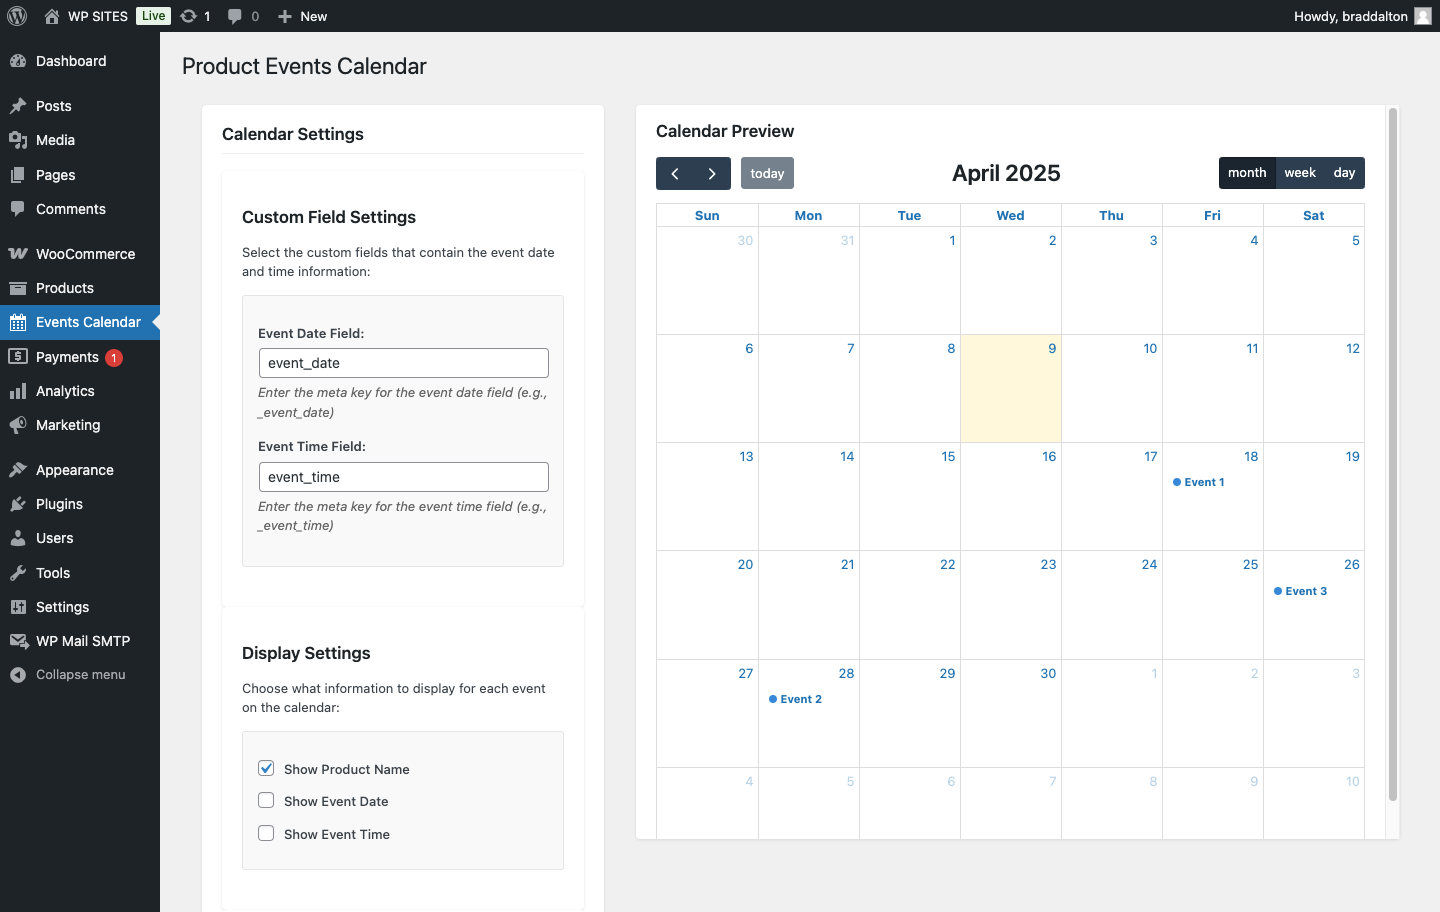This screenshot has width=1440, height=912.
Task: Expand the WooCommerce sidebar menu
Action: tap(85, 254)
